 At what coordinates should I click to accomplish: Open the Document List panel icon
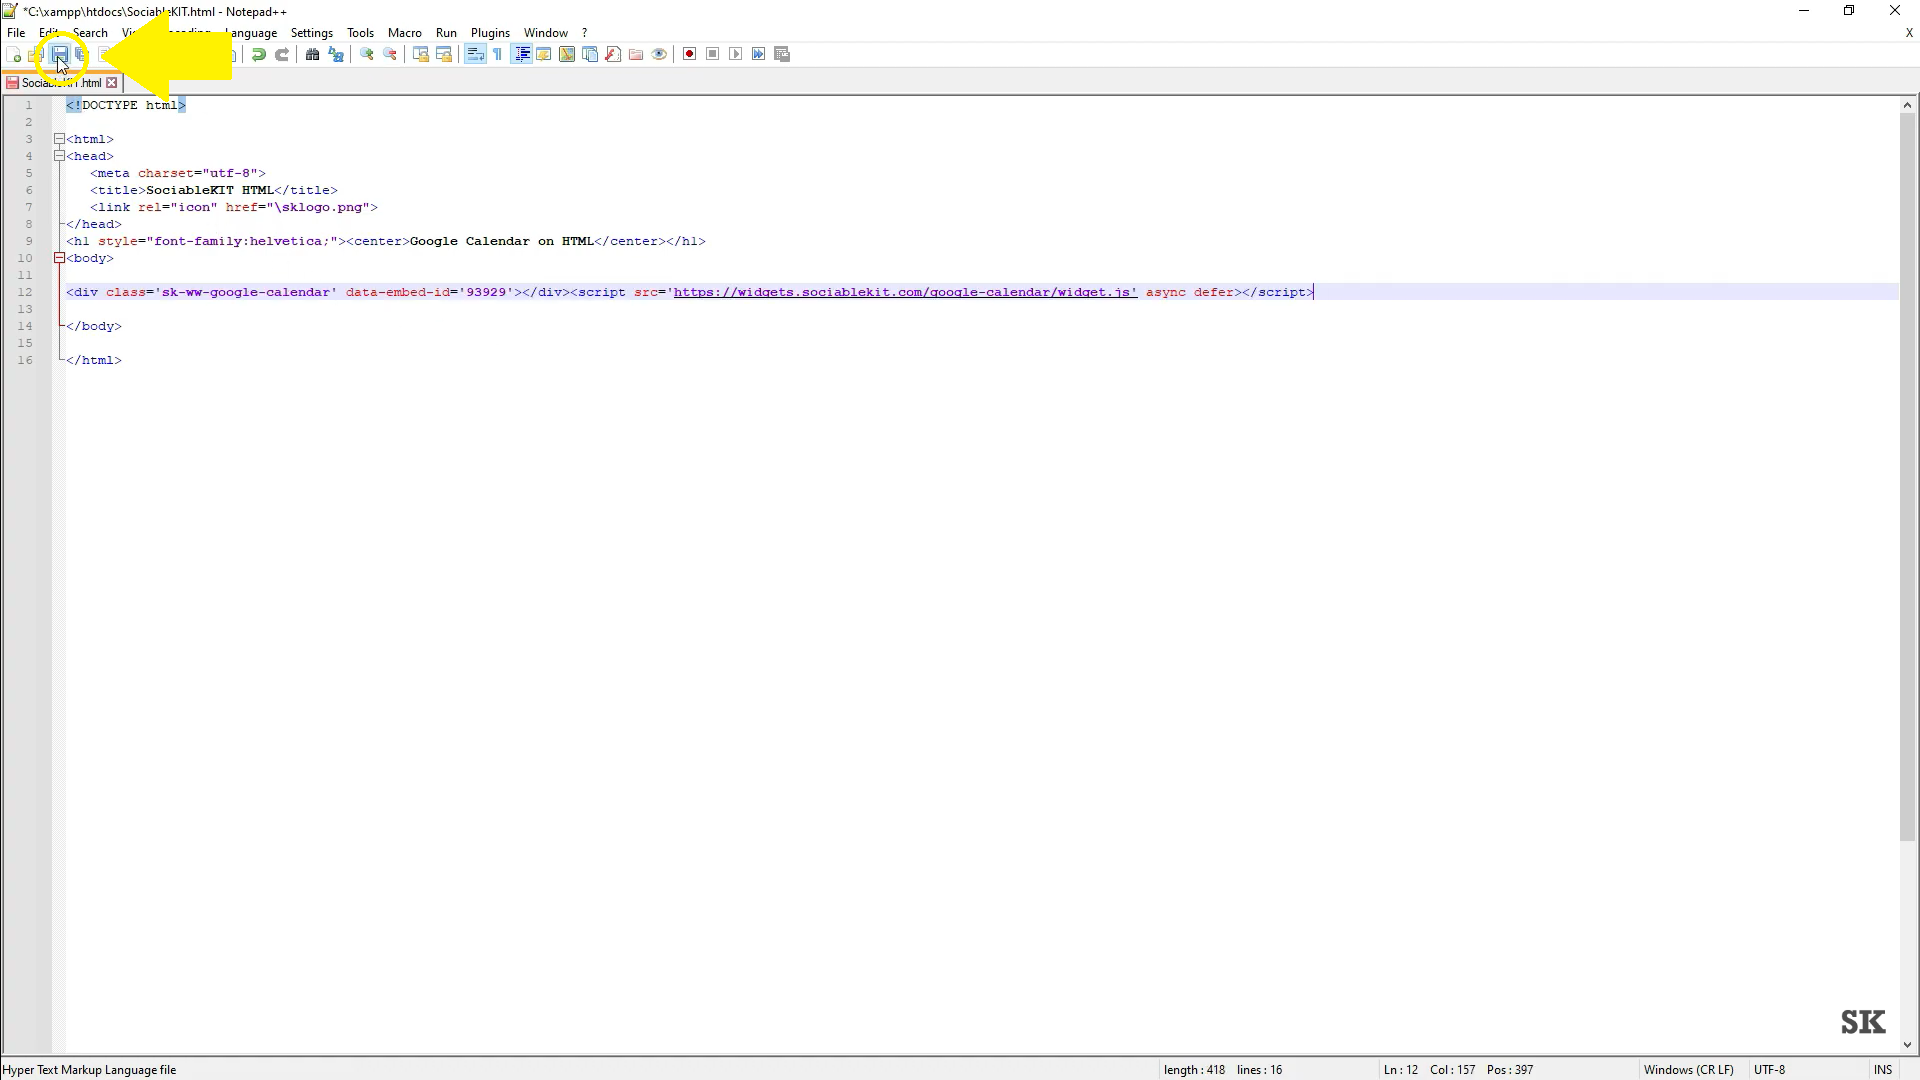(590, 55)
